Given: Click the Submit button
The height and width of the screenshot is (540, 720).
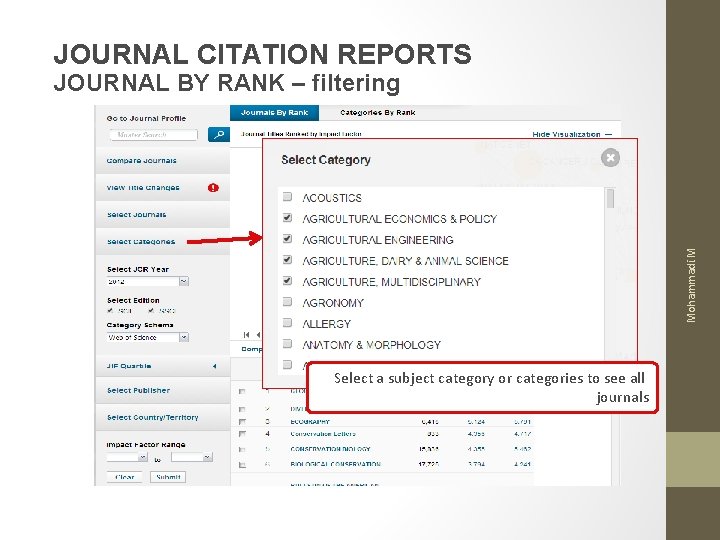Looking at the screenshot, I should tap(168, 477).
